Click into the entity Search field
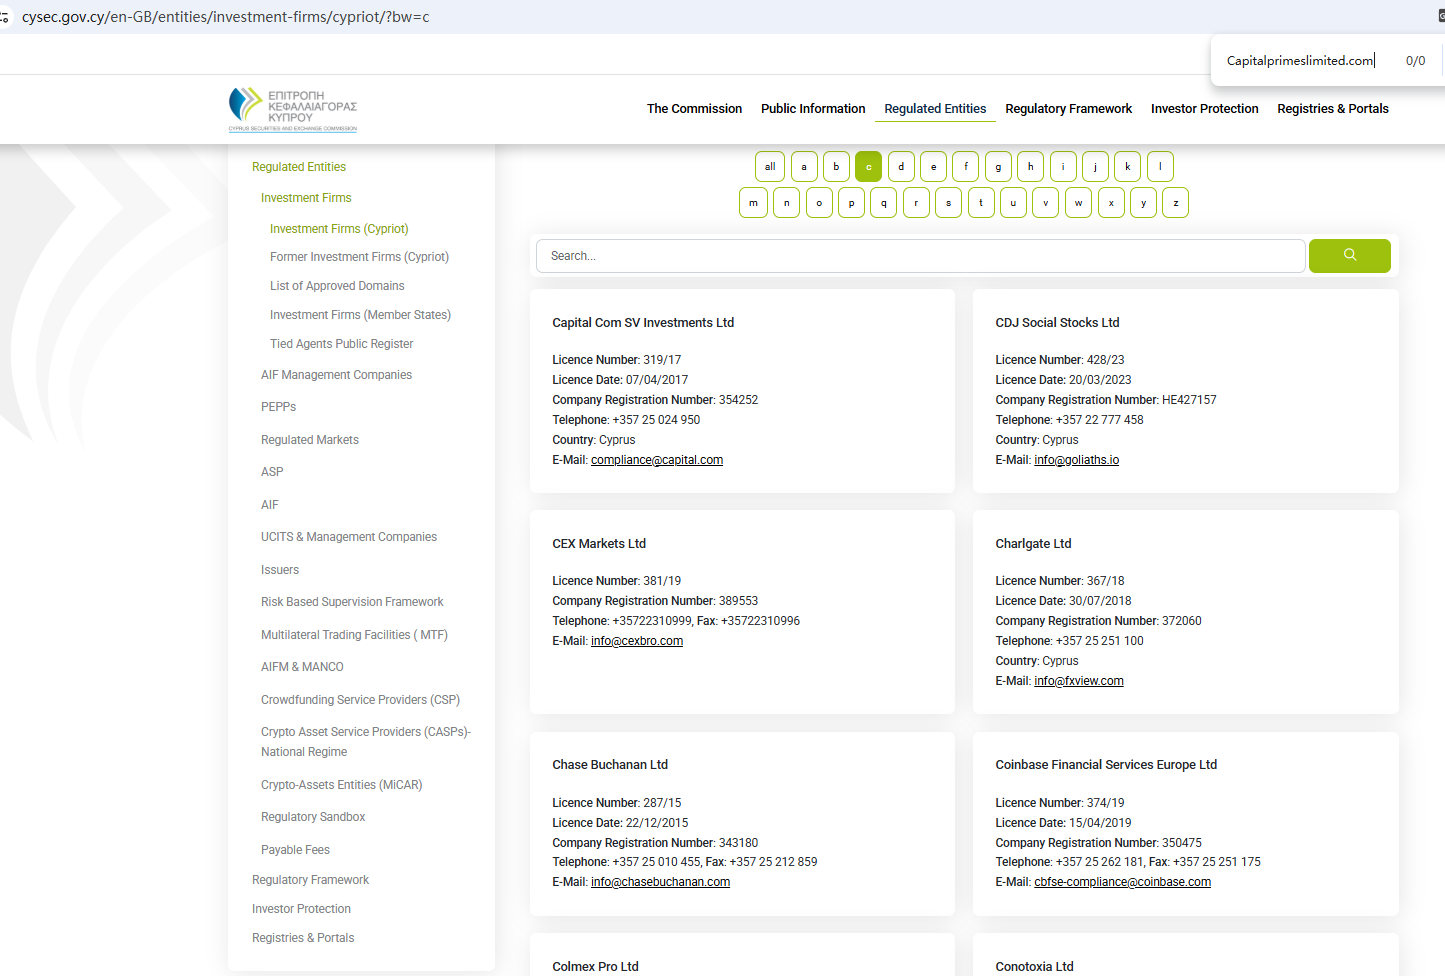The image size is (1445, 976). 920,256
